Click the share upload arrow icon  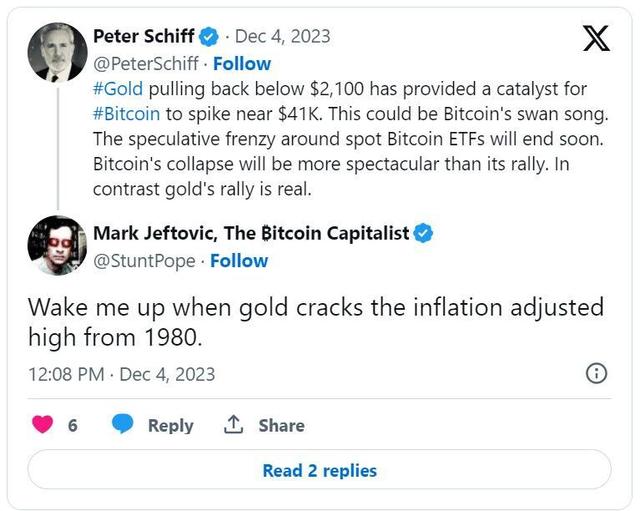(x=234, y=425)
